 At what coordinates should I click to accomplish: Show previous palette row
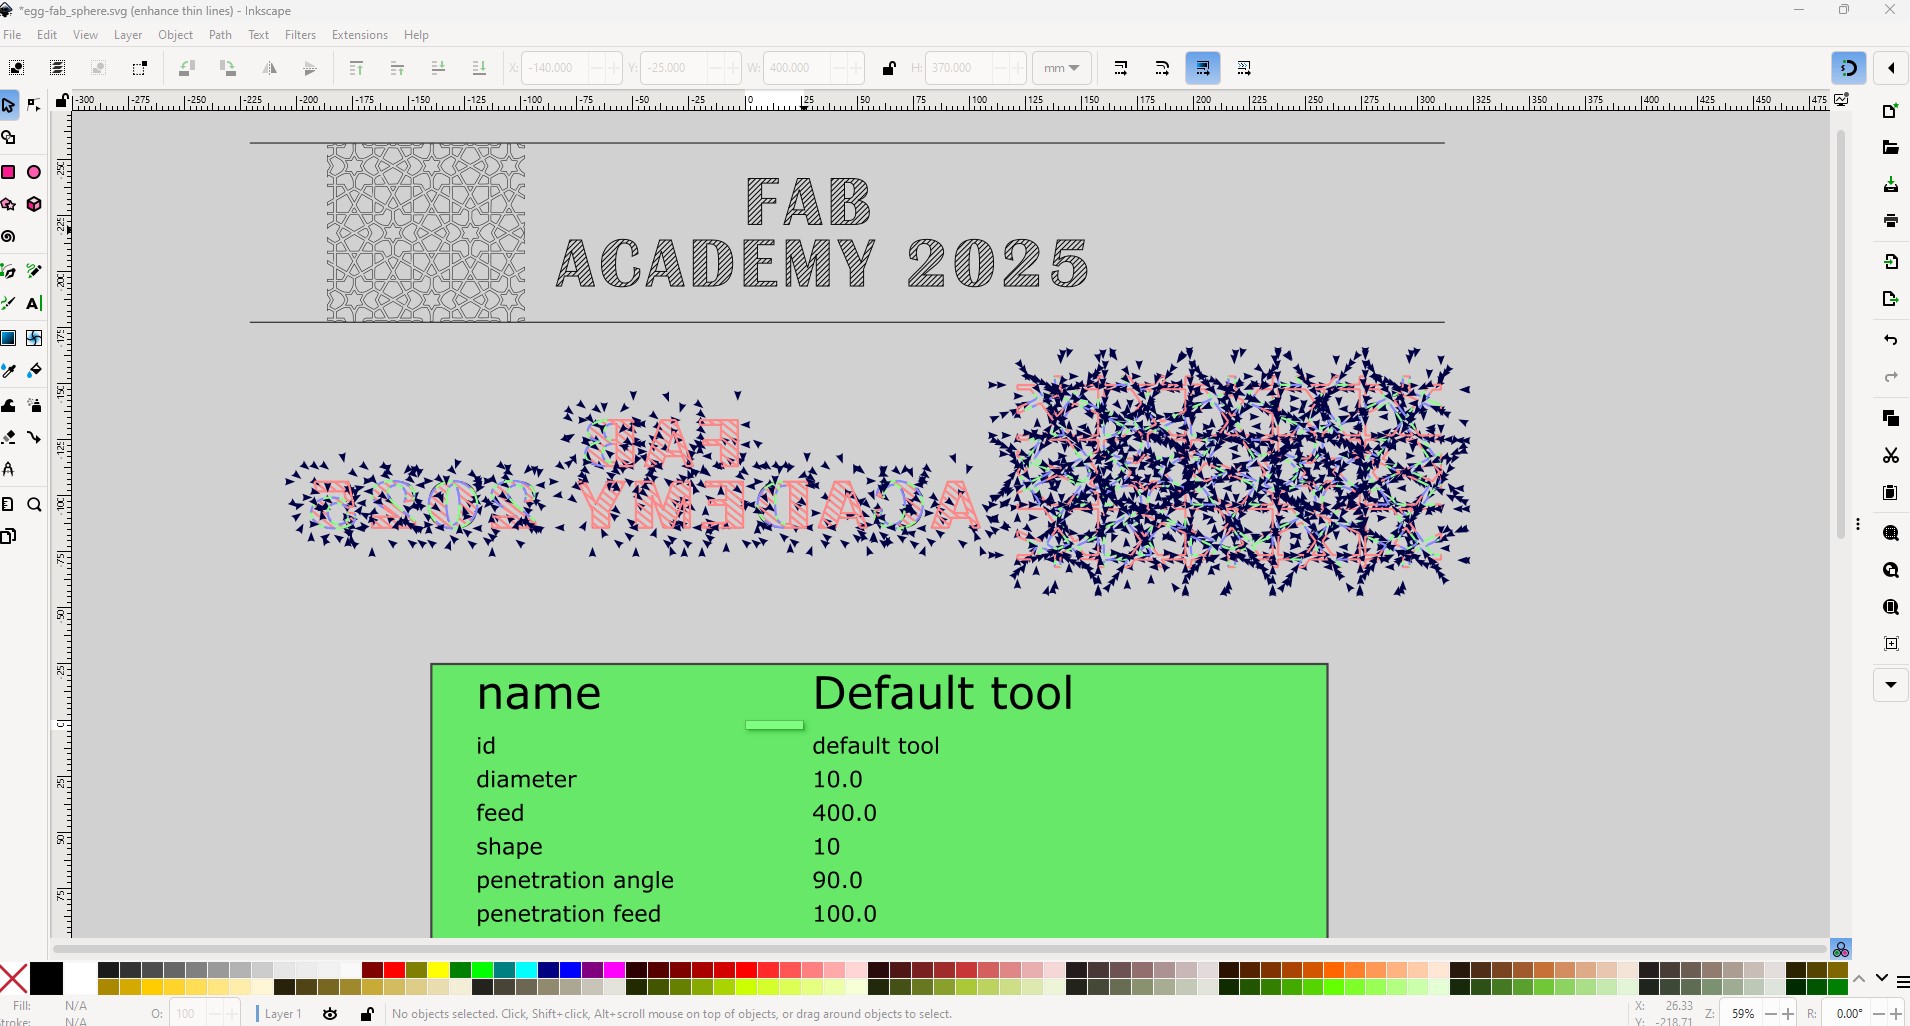pos(1859,978)
